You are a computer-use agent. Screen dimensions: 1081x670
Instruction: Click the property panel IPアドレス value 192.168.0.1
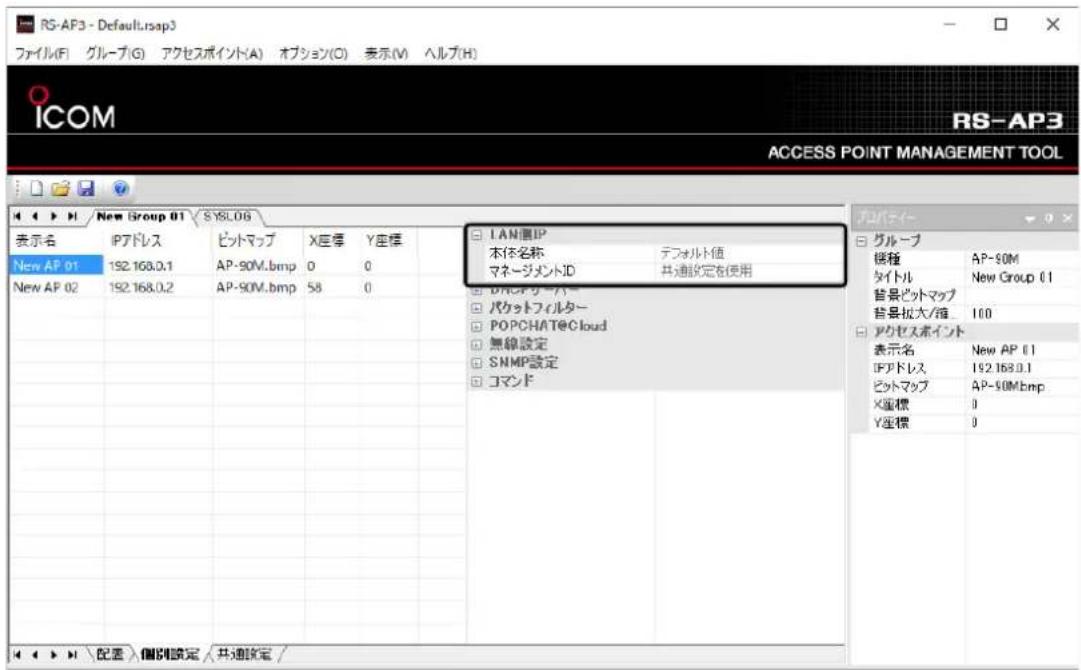(x=1023, y=369)
